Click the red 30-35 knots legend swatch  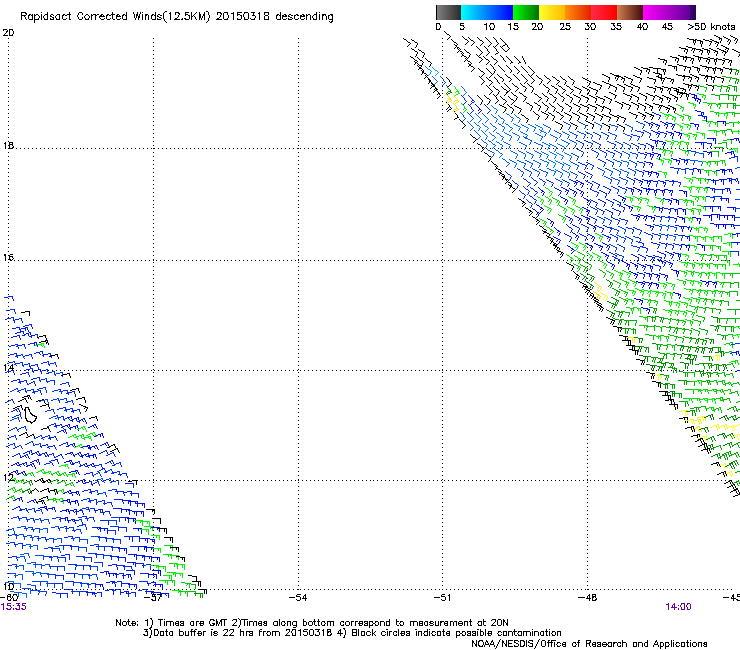coord(604,12)
